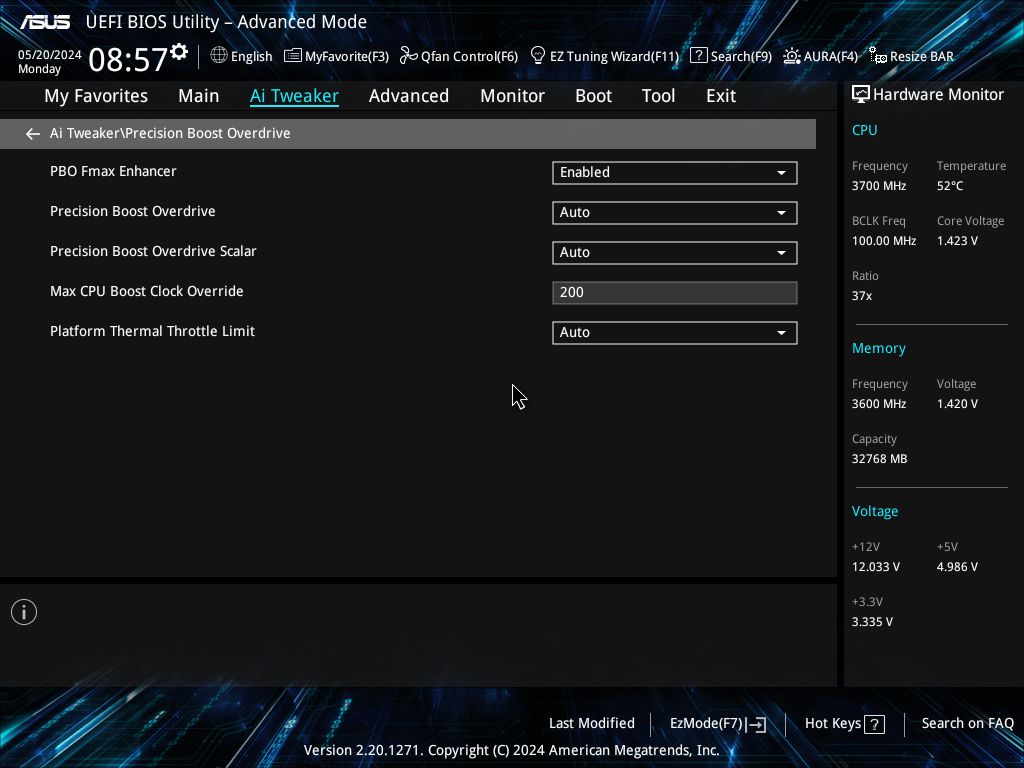Open AURA(F4) lighting icon
The width and height of the screenshot is (1024, 768).
pos(792,56)
